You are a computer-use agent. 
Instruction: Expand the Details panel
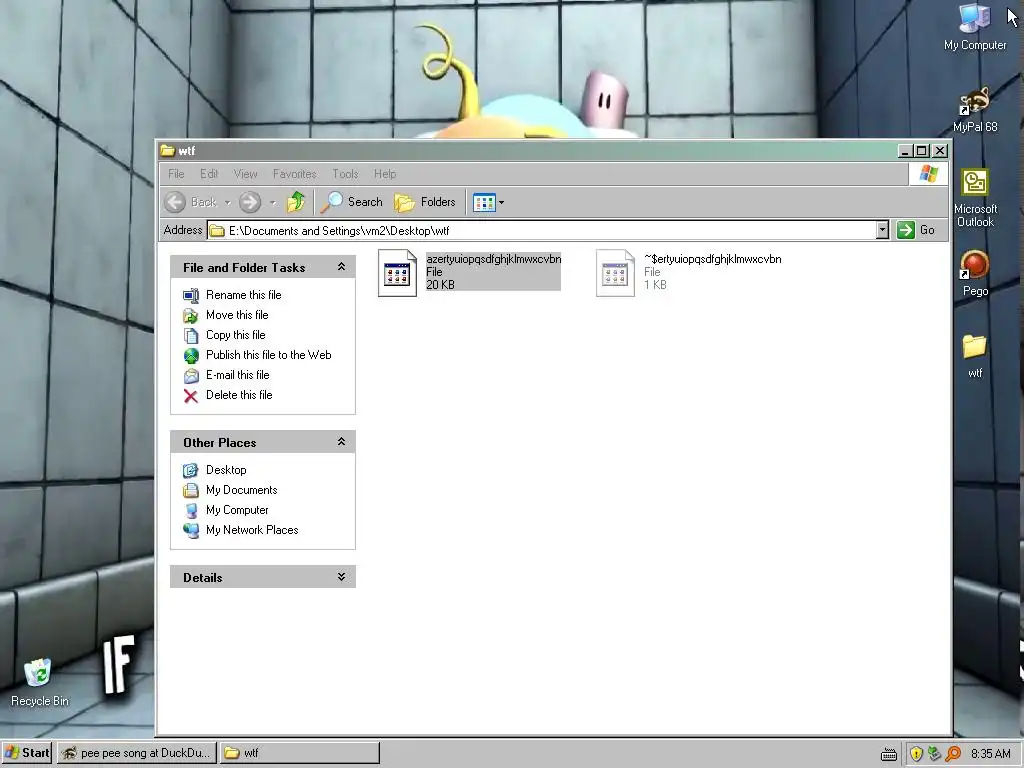click(341, 577)
